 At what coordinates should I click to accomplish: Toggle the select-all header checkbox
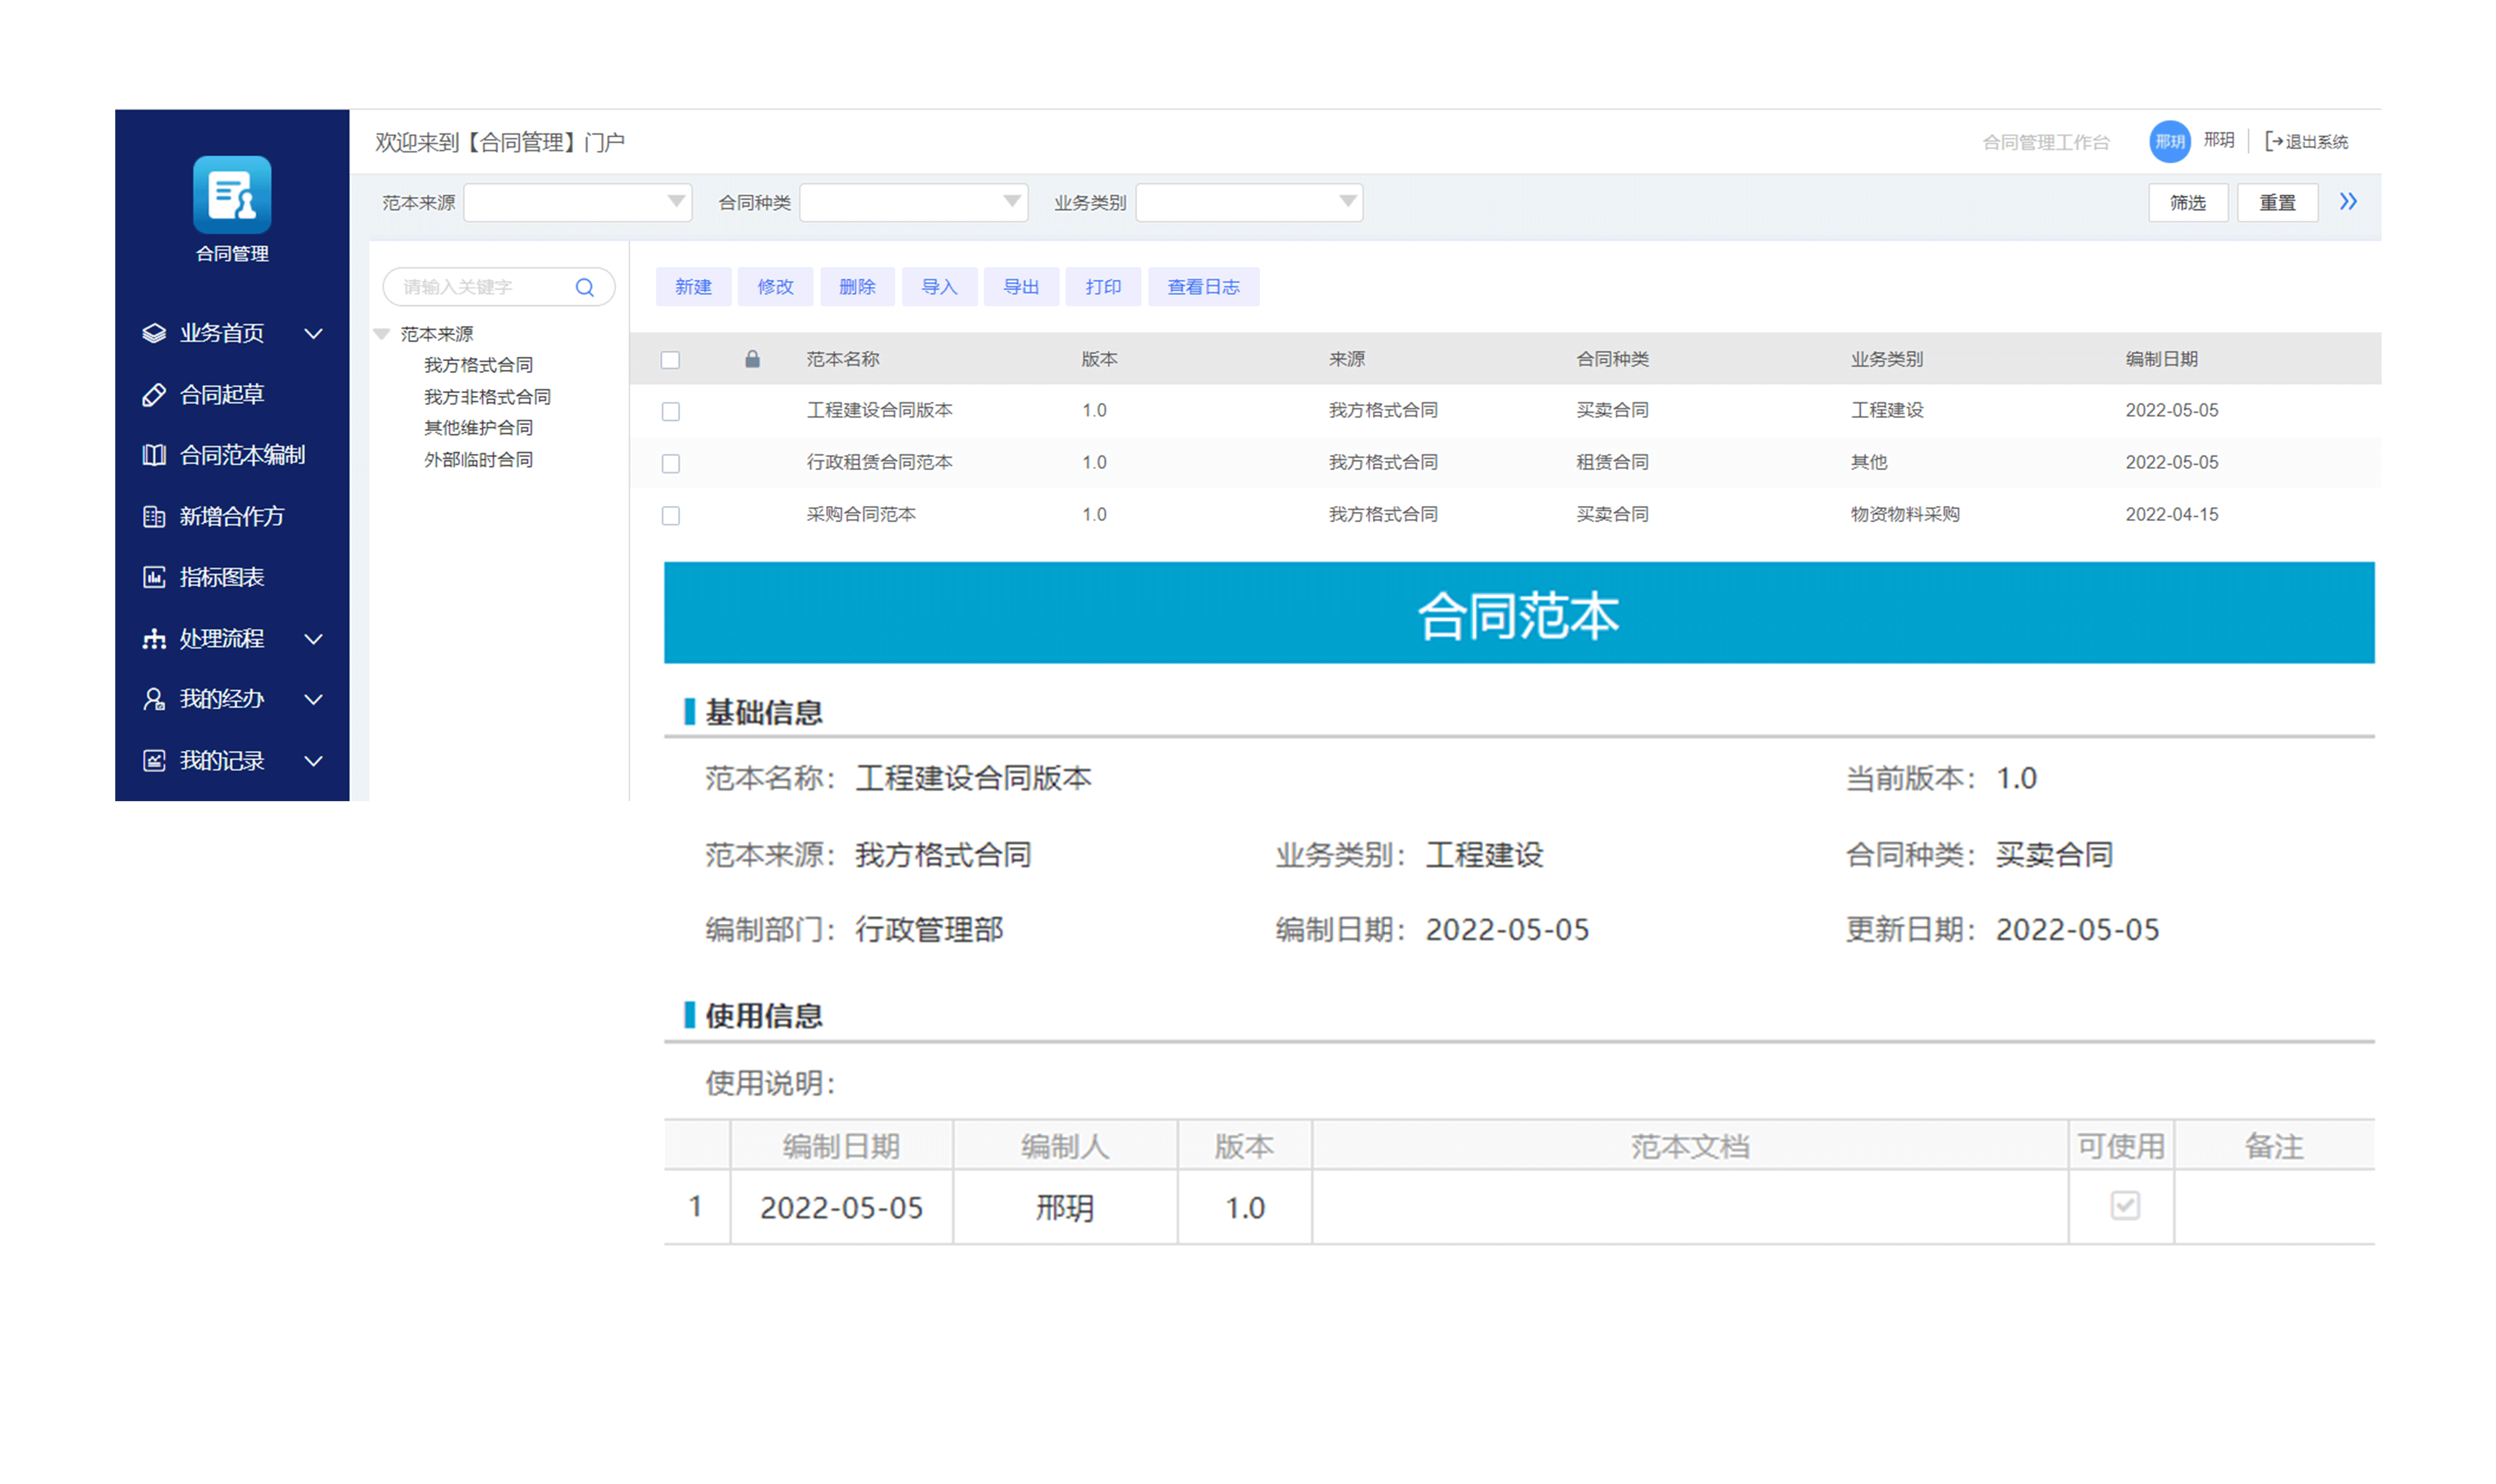click(x=671, y=360)
